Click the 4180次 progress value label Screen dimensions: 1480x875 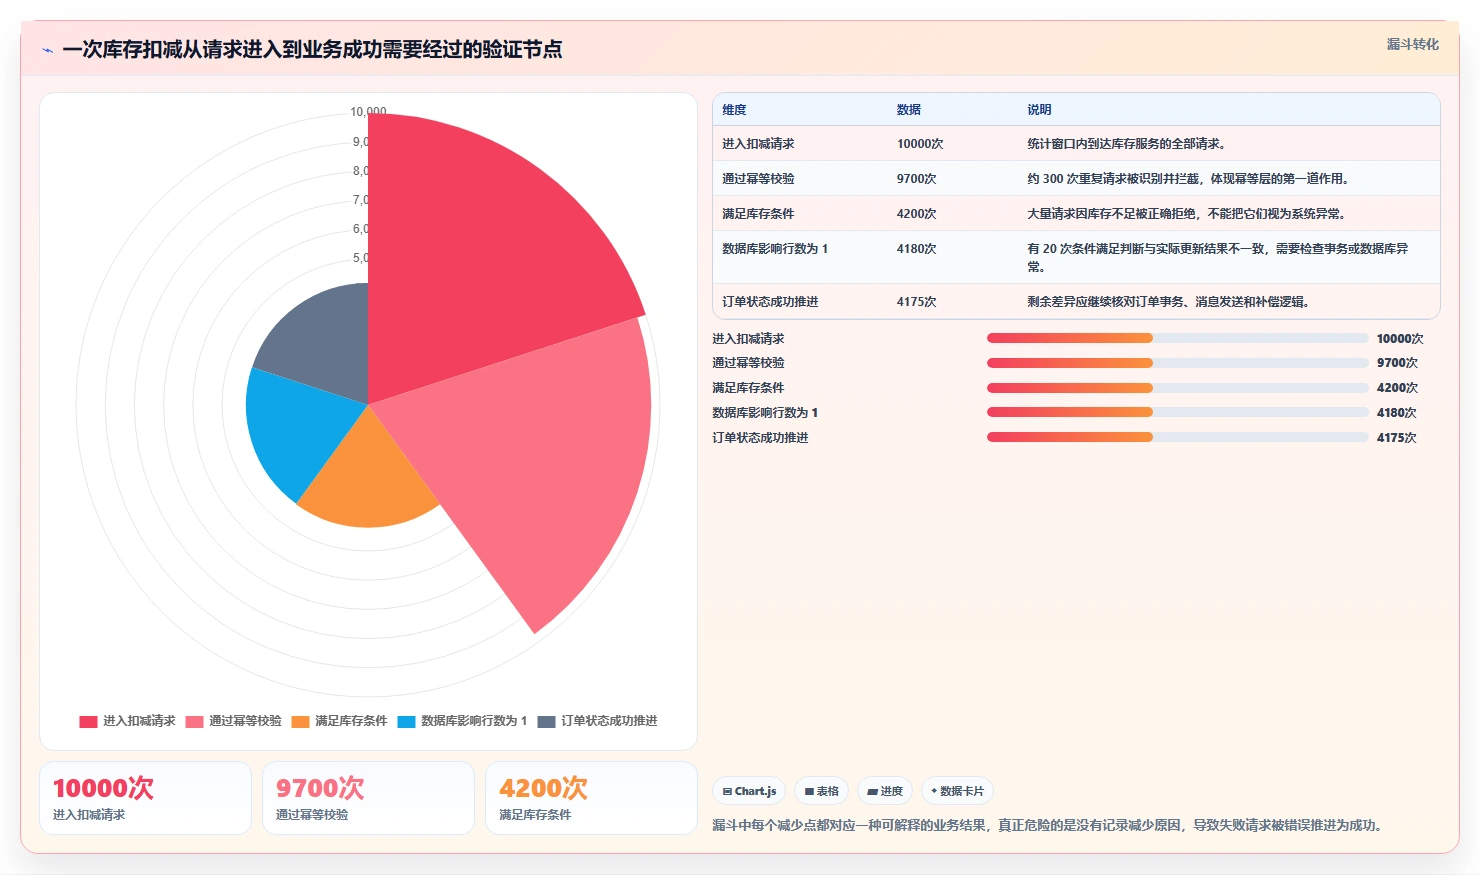point(1396,413)
